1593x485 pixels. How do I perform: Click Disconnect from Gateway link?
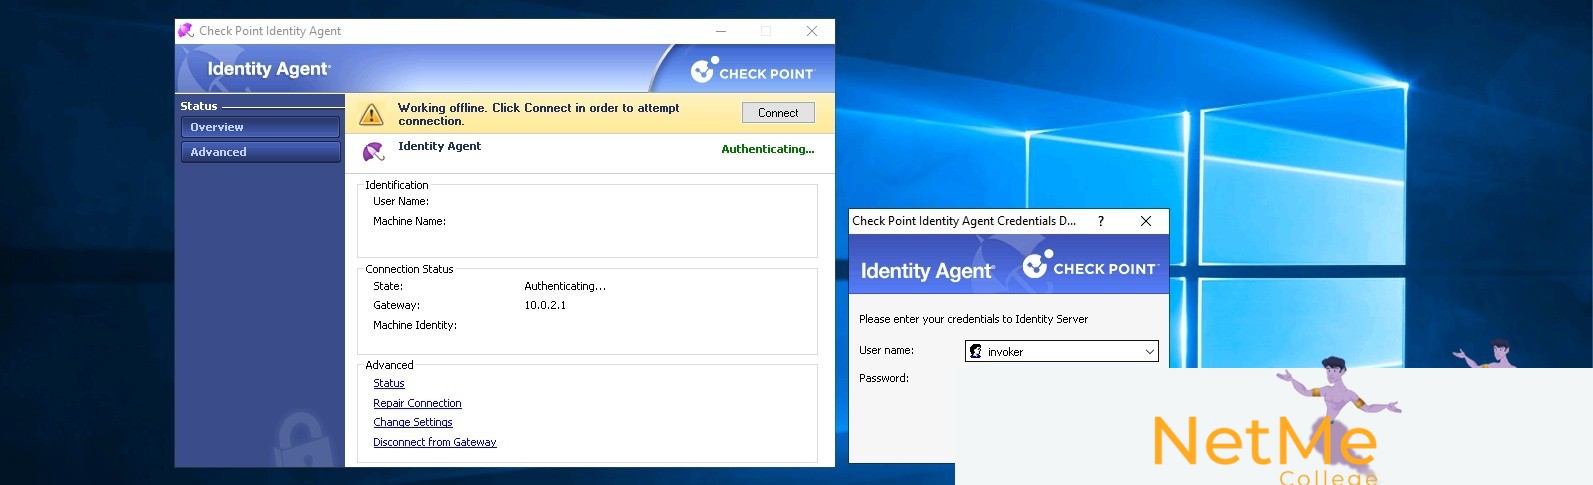tap(435, 442)
